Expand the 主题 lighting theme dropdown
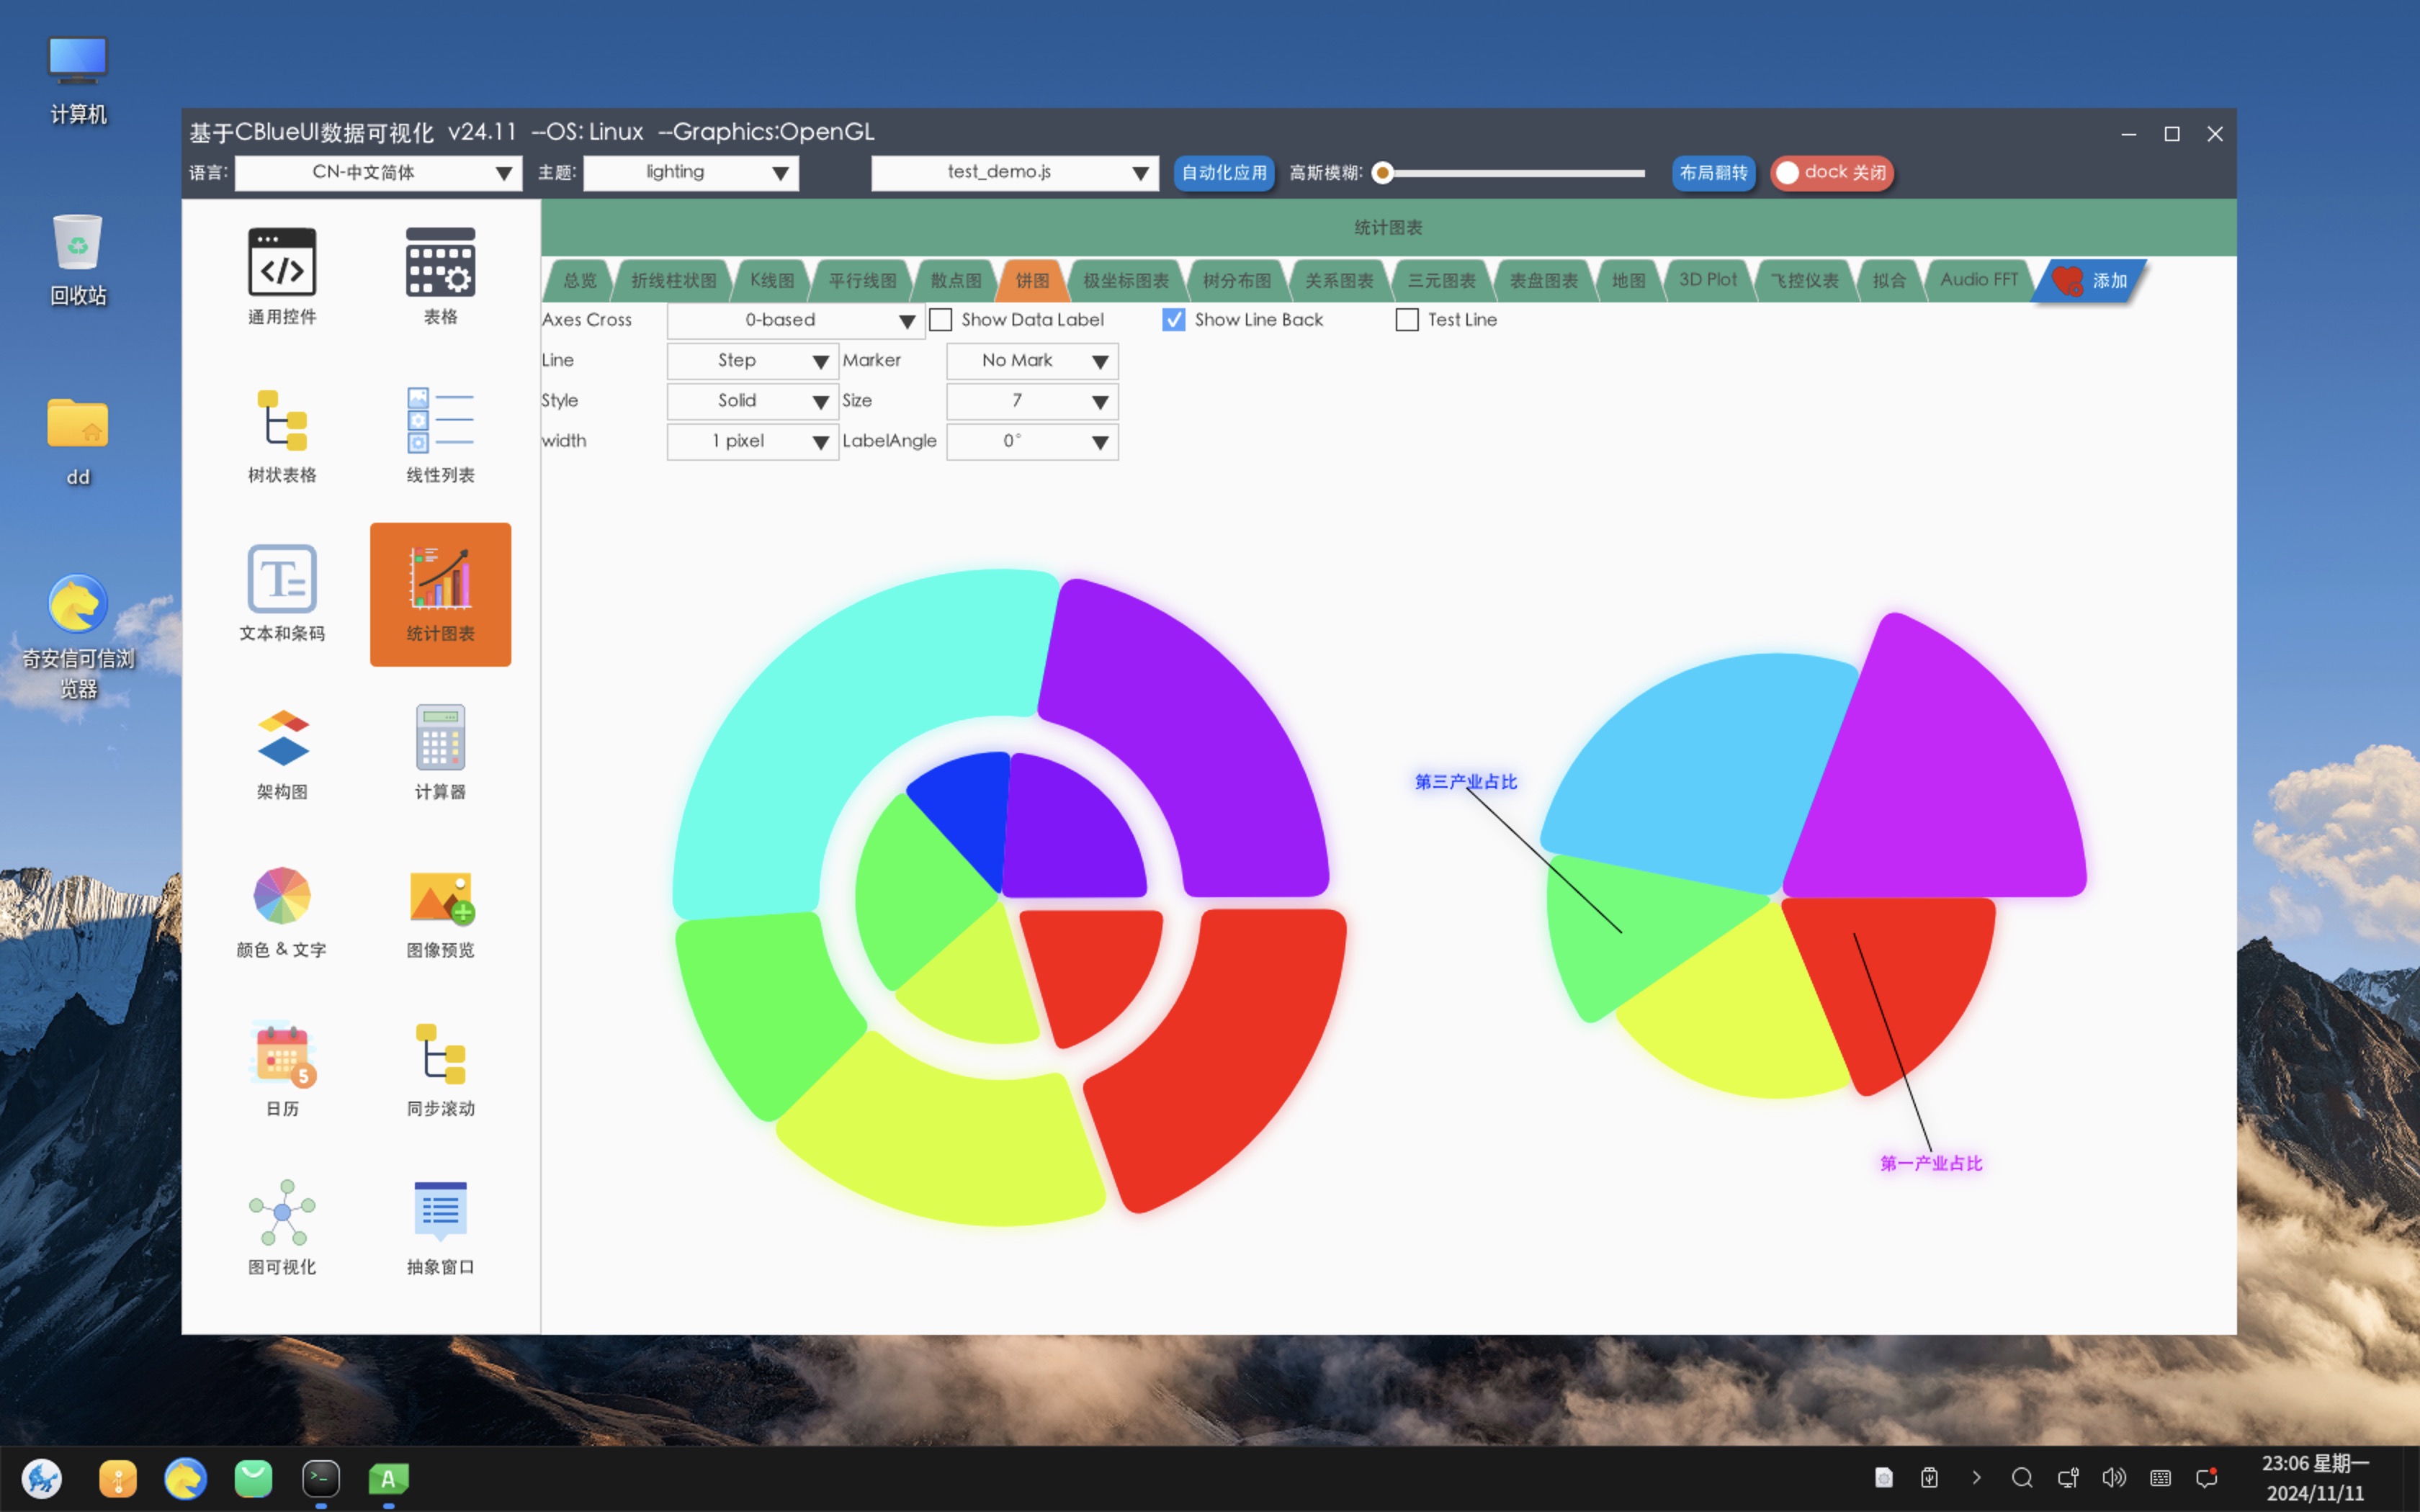The image size is (2420, 1512). (690, 173)
